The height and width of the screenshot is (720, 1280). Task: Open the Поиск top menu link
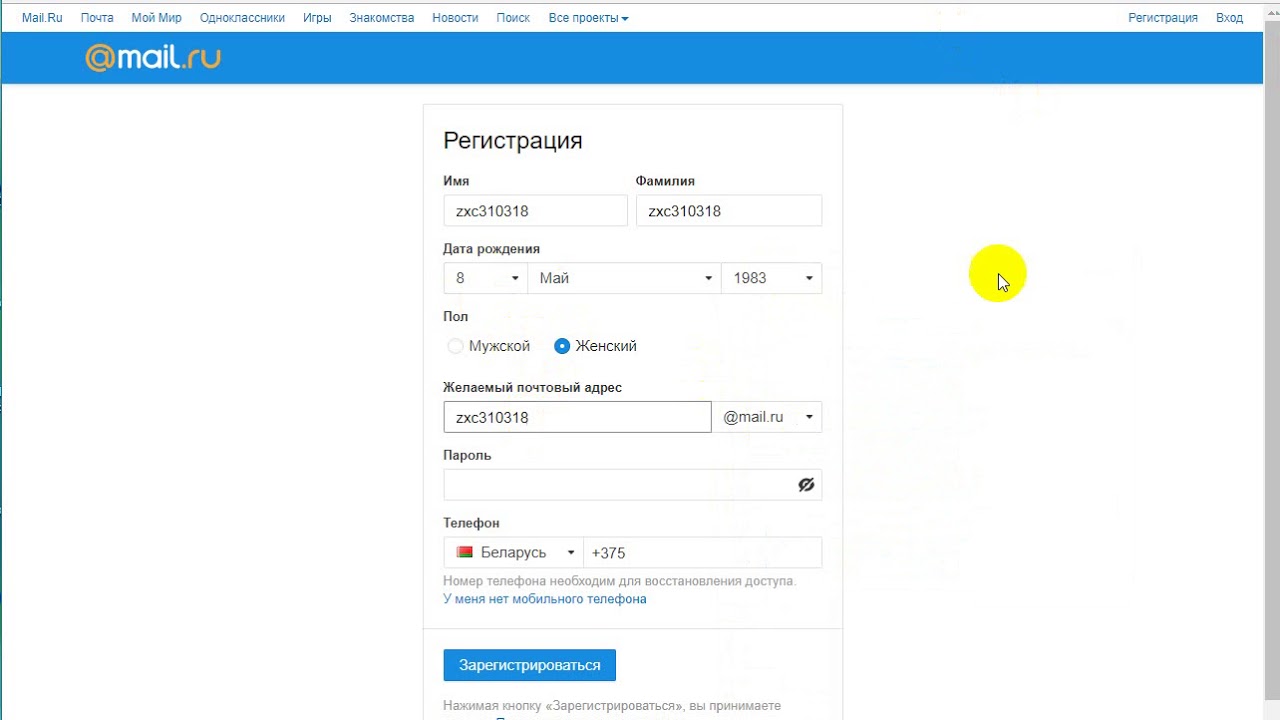coord(513,18)
